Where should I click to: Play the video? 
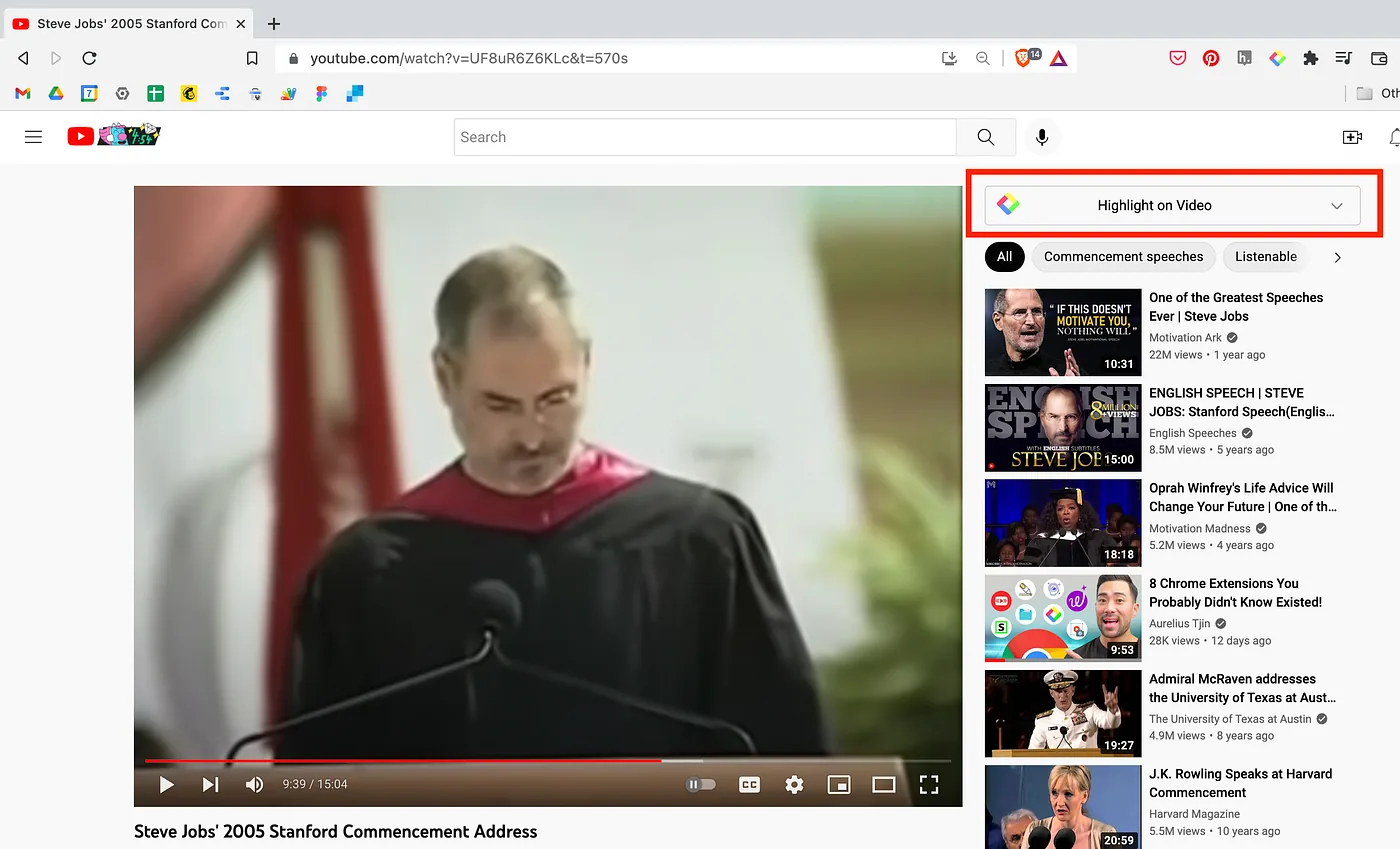pyautogui.click(x=167, y=785)
